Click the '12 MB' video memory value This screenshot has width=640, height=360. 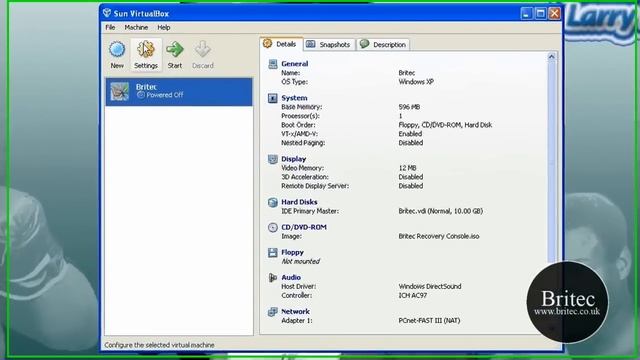(407, 168)
